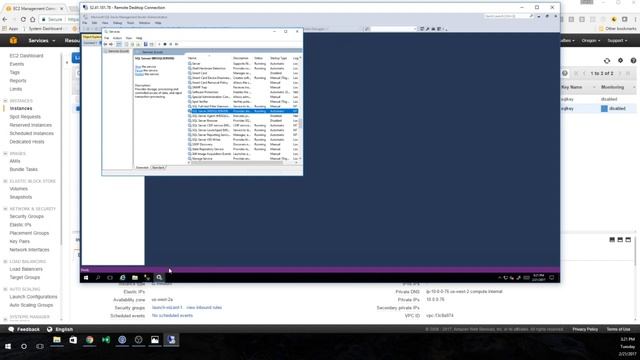The width and height of the screenshot is (640, 360).
Task: Open Tools menu in SQL Server Management Studio
Action: (x=130, y=23)
